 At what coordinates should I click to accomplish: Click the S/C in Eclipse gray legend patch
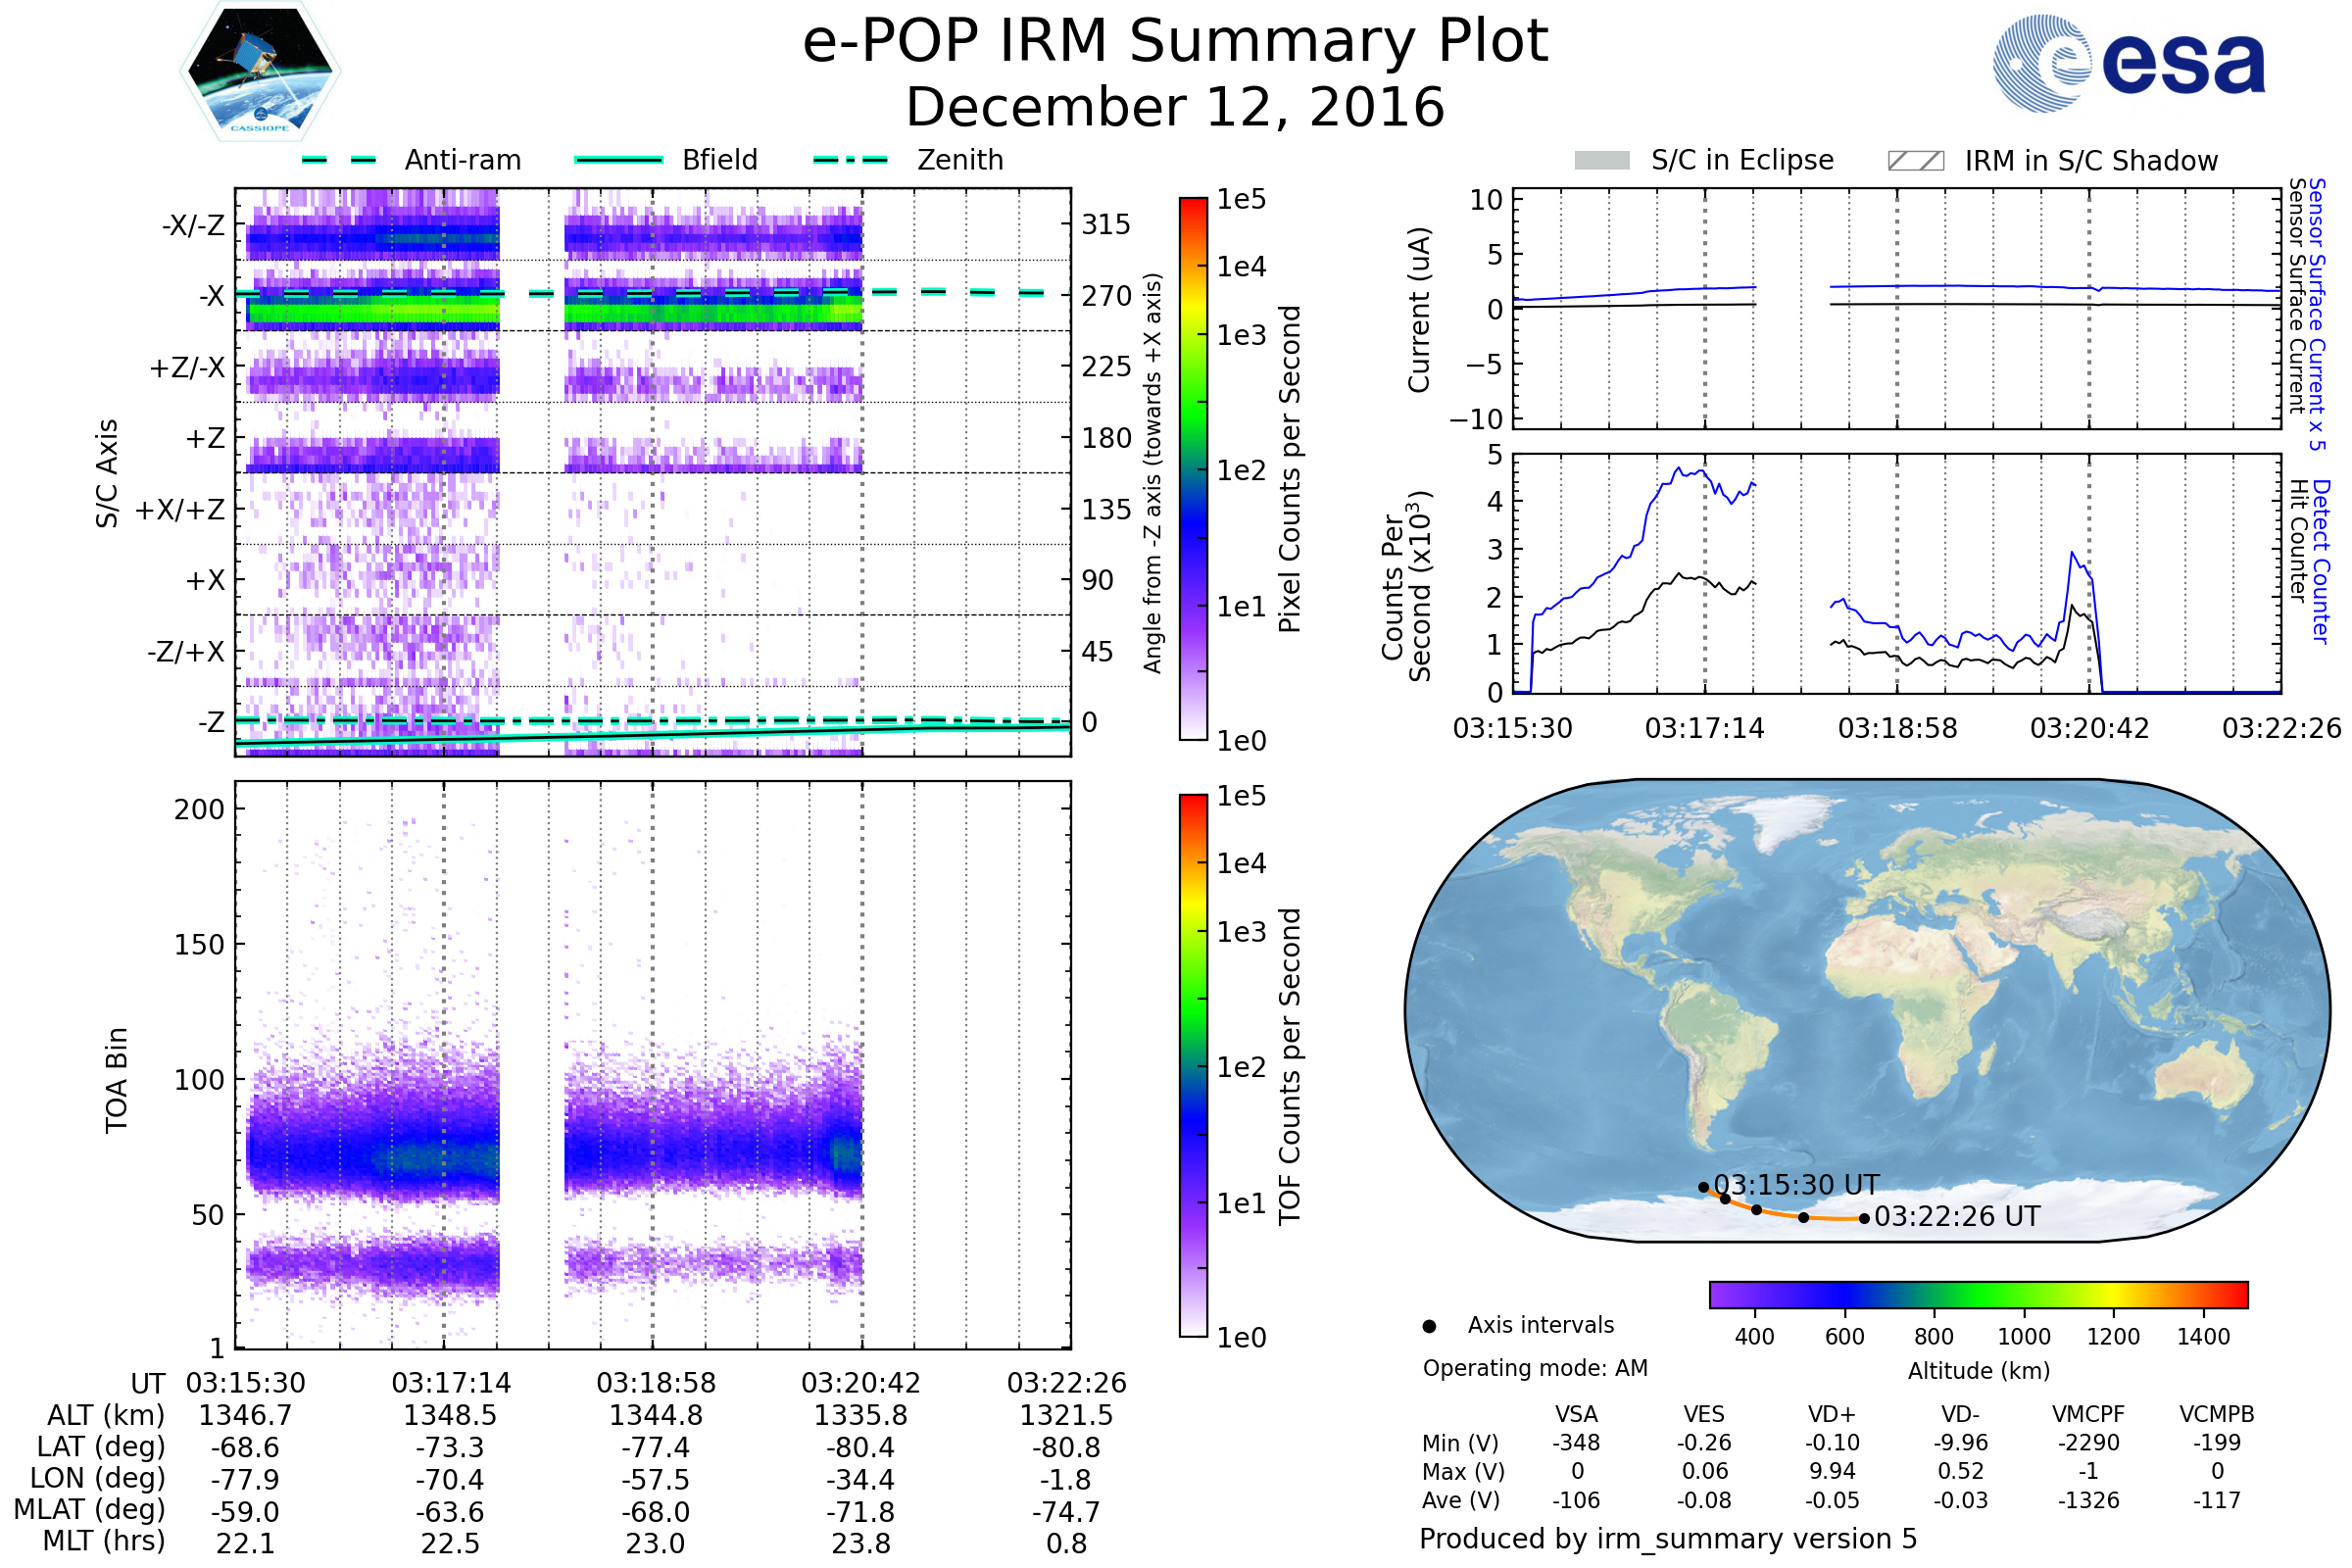tap(1601, 161)
